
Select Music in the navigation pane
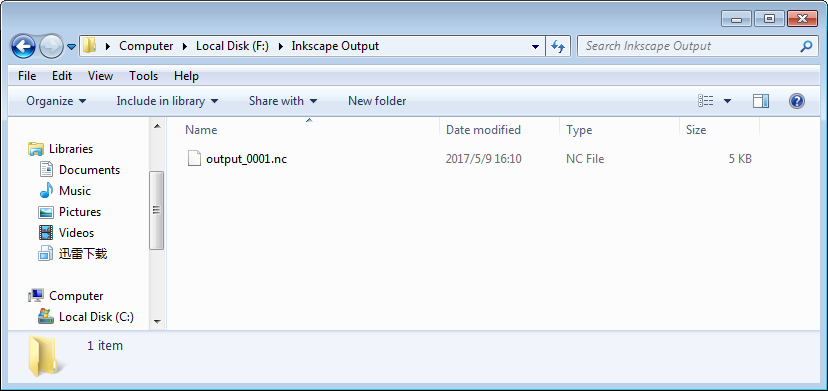pyautogui.click(x=74, y=191)
